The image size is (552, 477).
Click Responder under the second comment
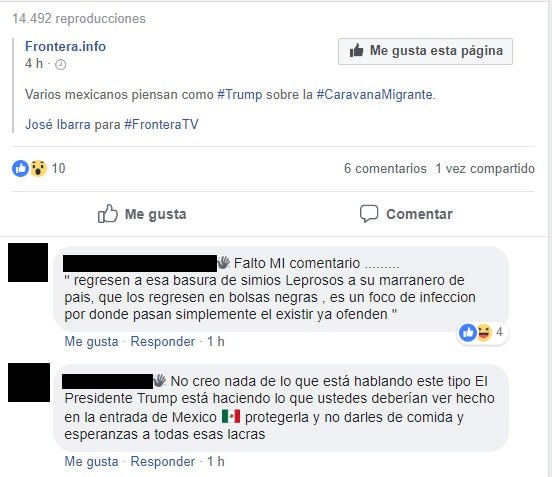pyautogui.click(x=163, y=462)
